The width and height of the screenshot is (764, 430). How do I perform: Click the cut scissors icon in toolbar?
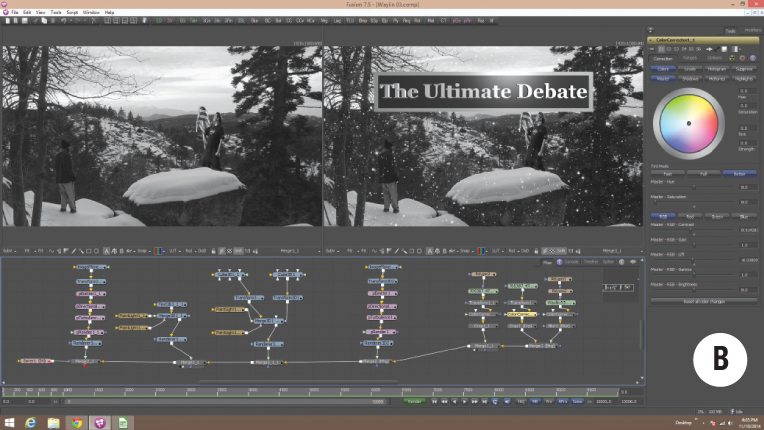36,21
